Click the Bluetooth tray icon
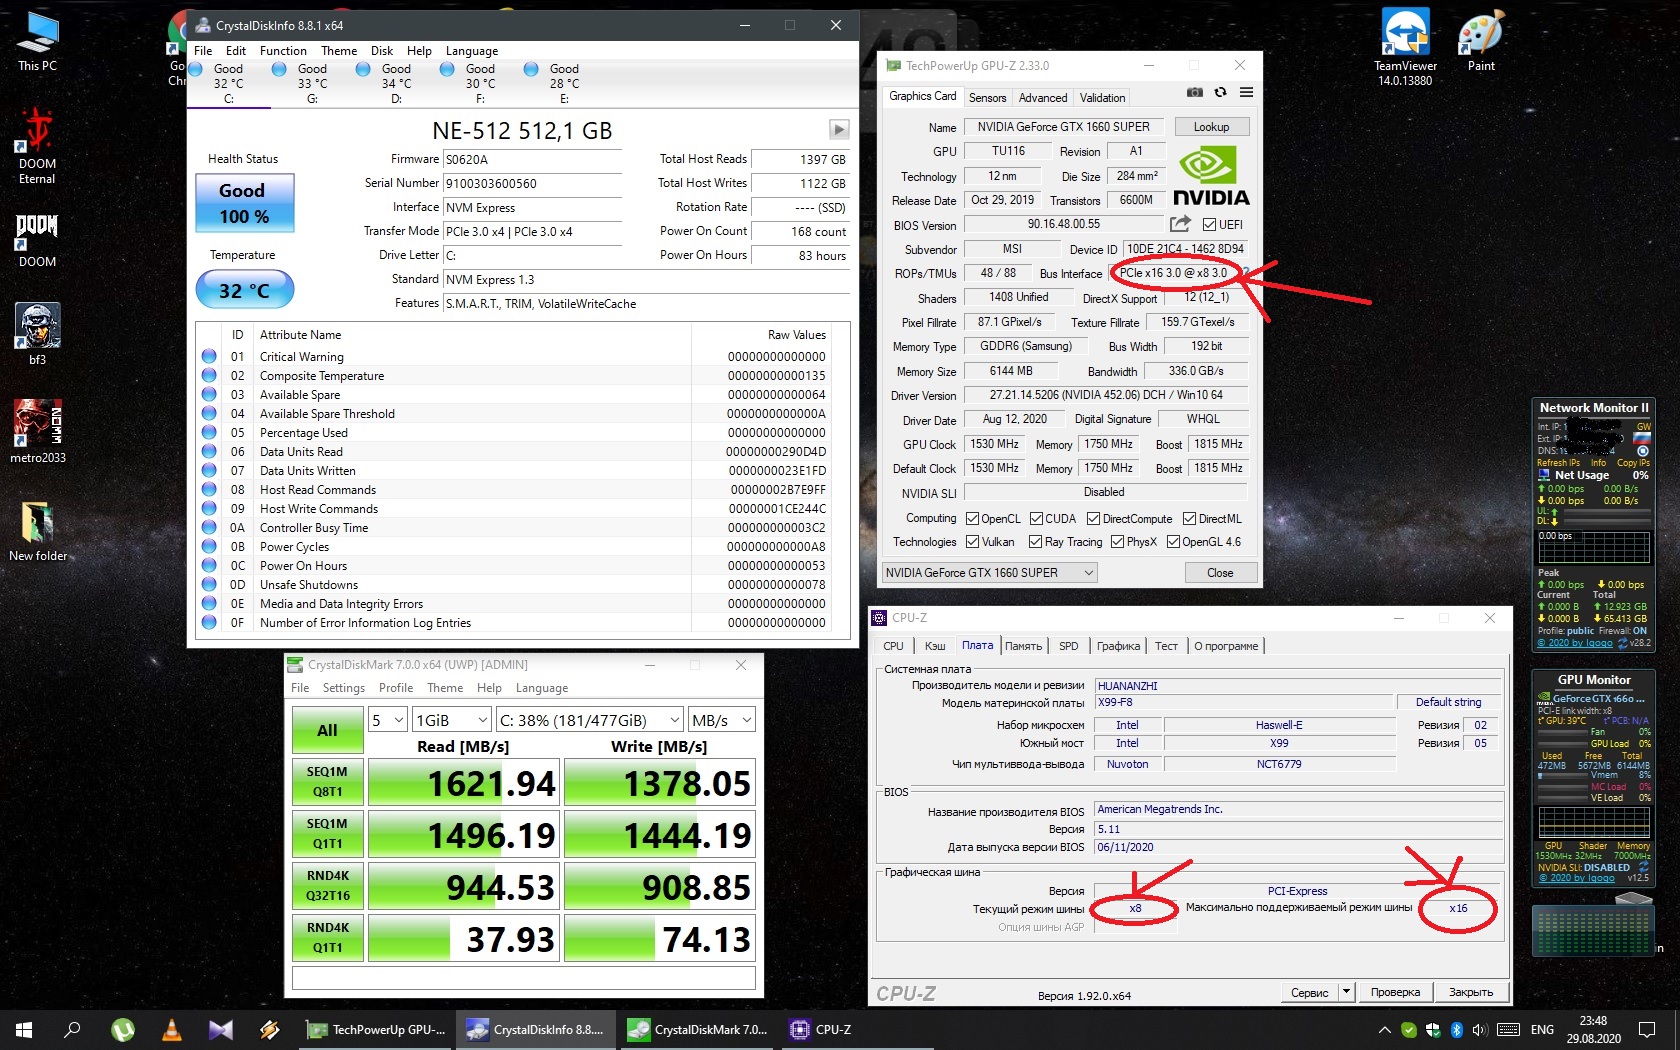The image size is (1680, 1050). 1457,1029
